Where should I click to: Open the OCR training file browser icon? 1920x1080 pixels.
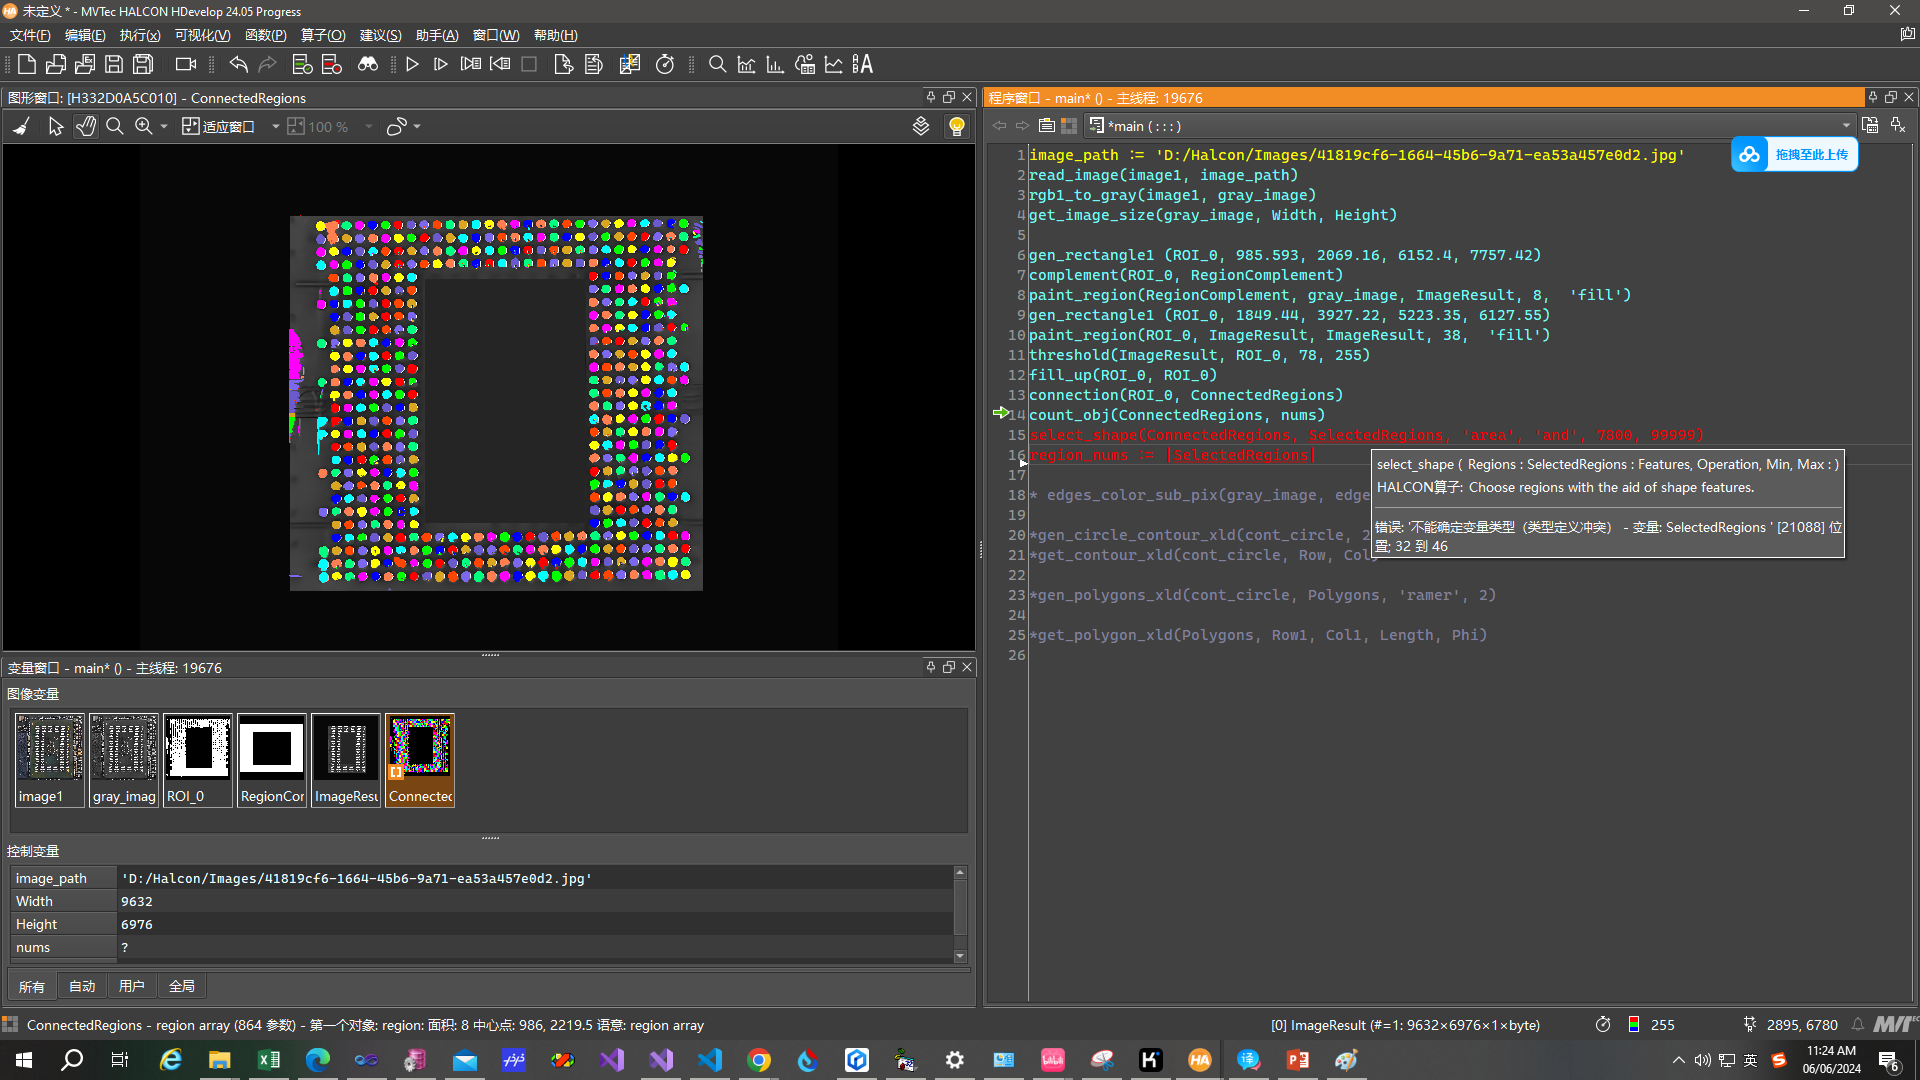tap(862, 65)
